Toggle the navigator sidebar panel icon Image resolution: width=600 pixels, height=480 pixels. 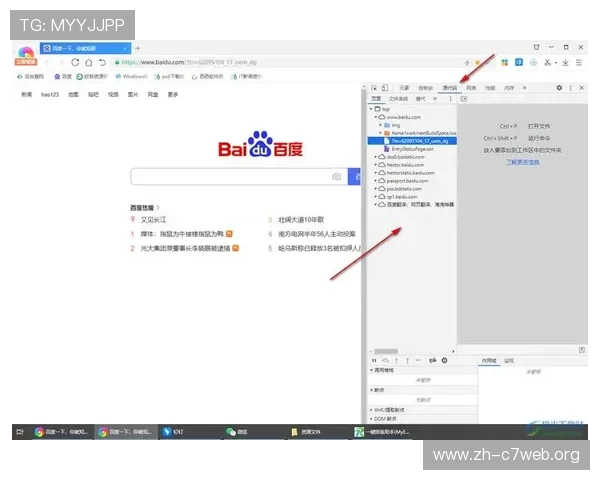click(464, 98)
